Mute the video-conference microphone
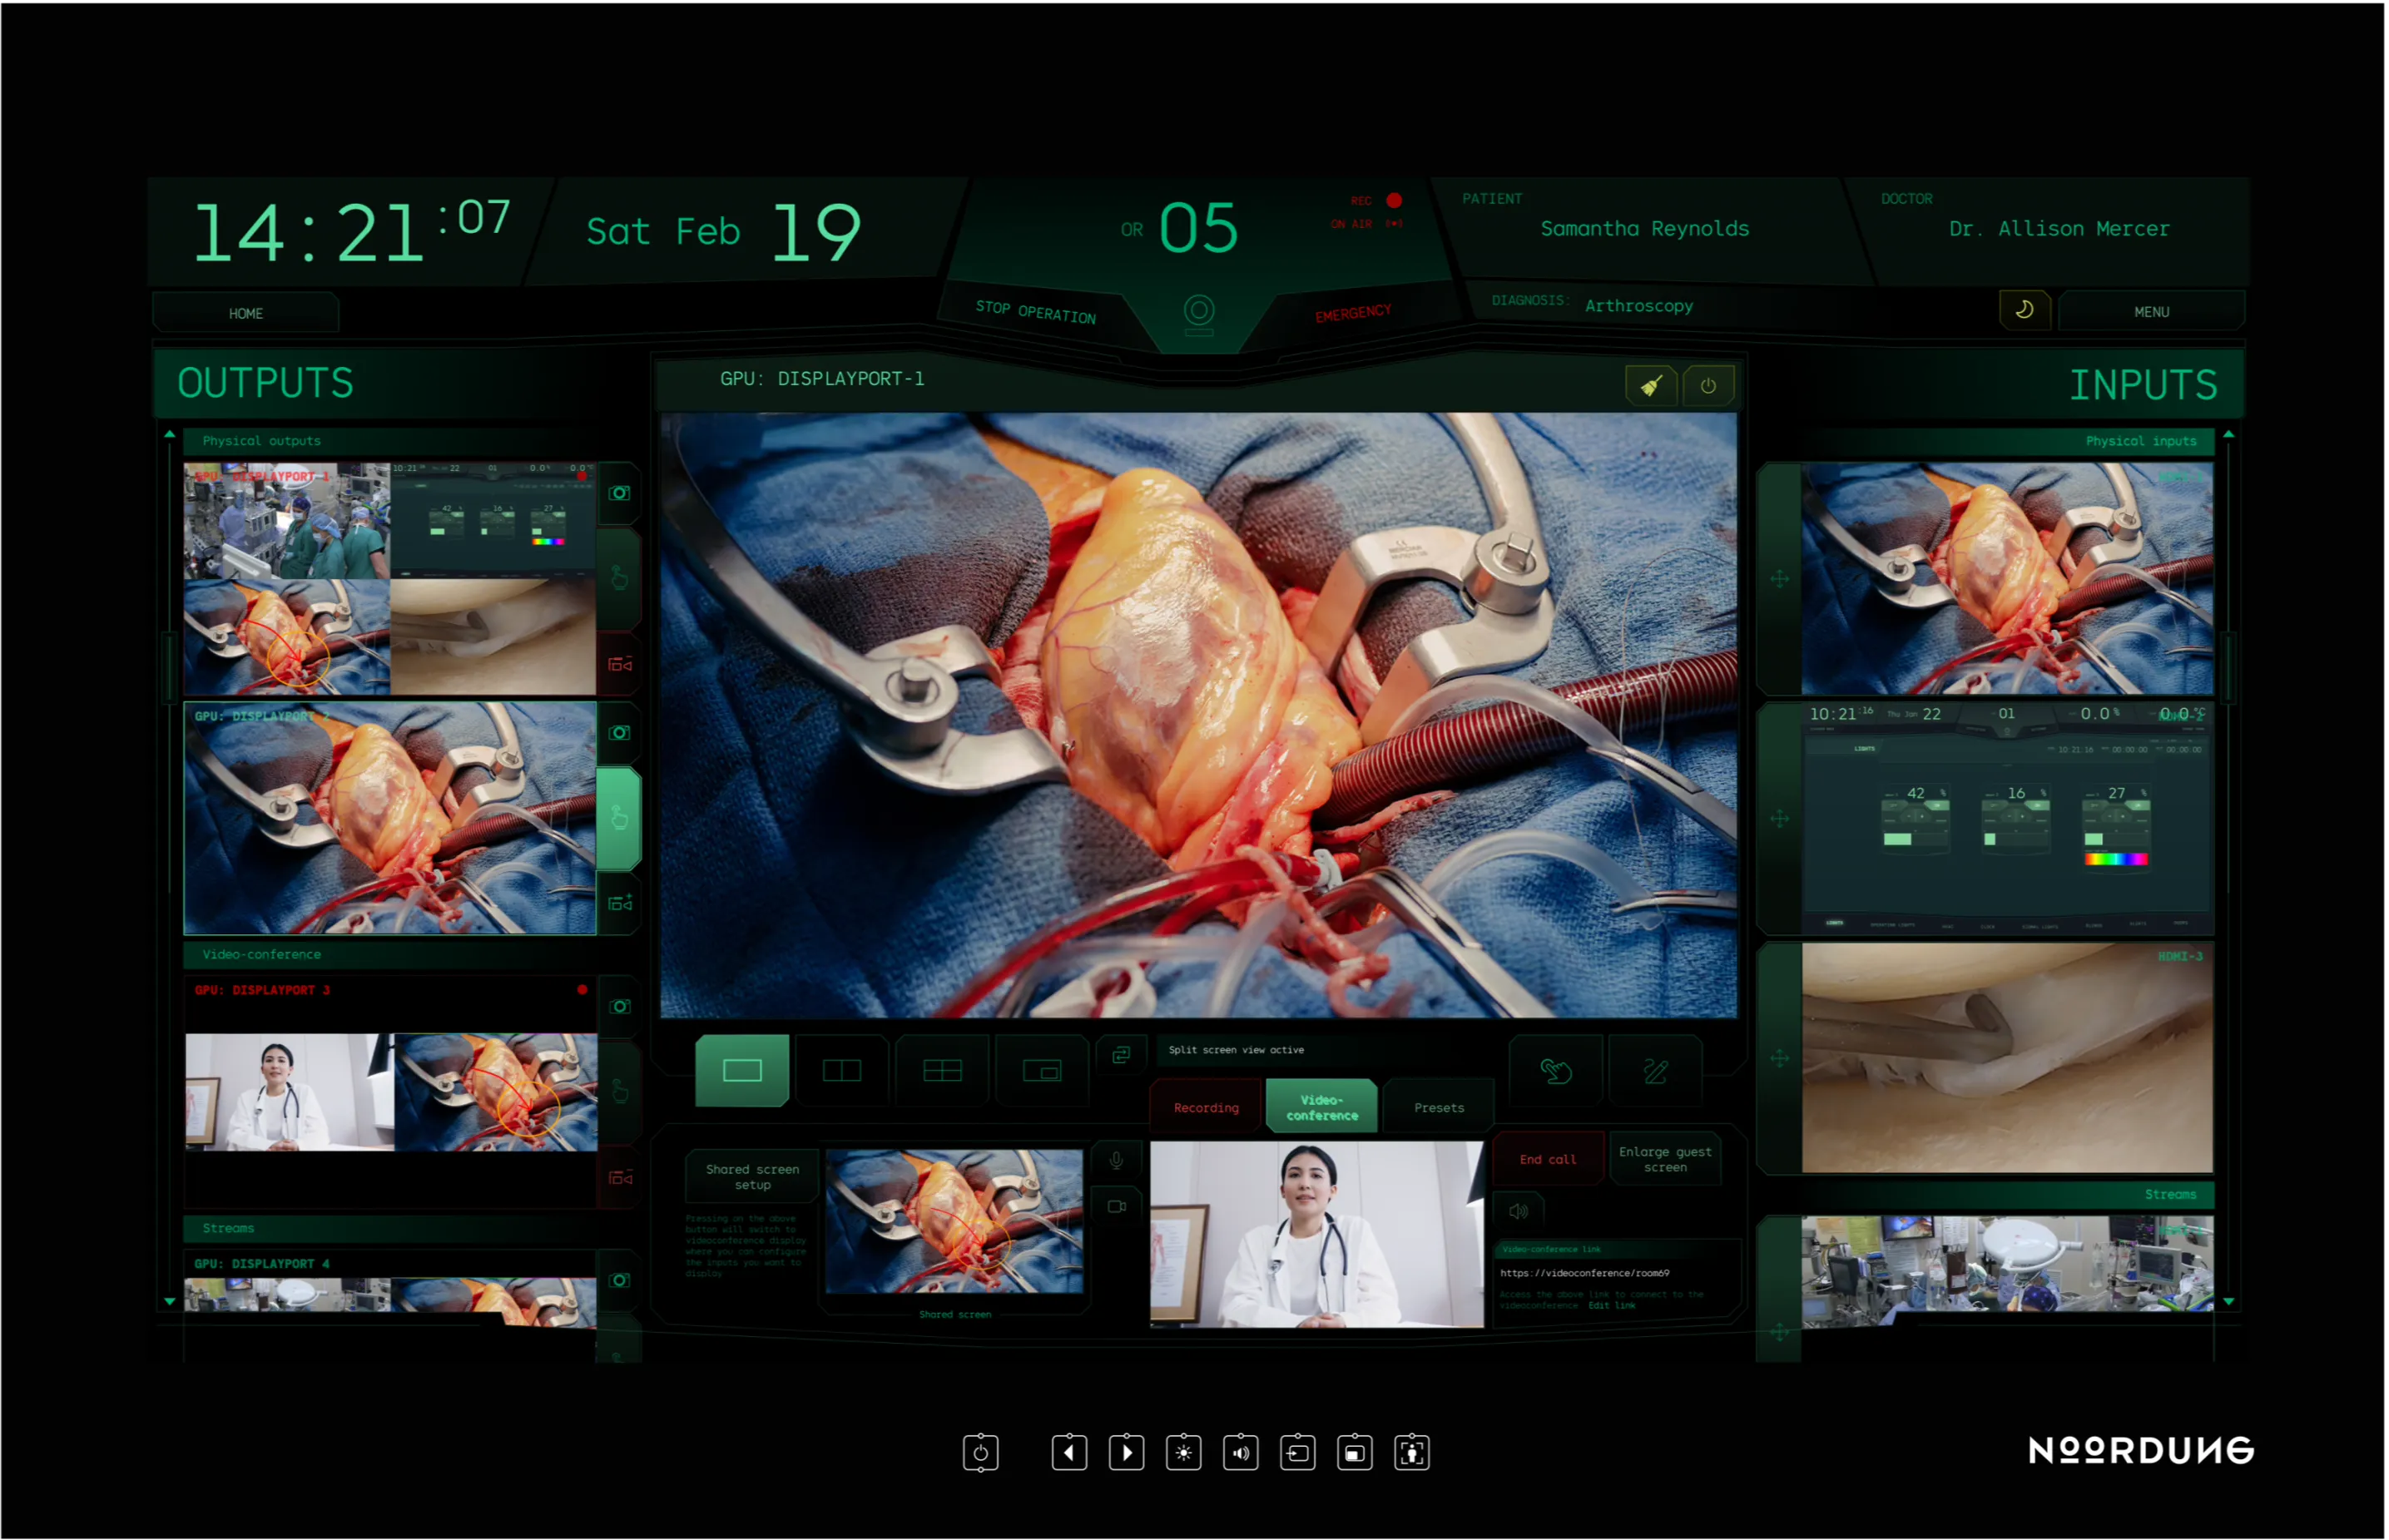The height and width of the screenshot is (1540, 2389). [1116, 1160]
